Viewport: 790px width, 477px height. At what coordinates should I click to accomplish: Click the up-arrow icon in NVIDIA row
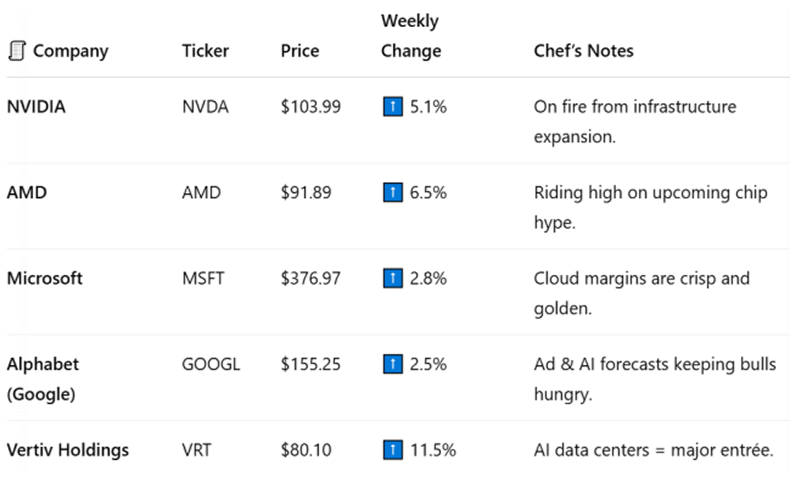(x=393, y=107)
